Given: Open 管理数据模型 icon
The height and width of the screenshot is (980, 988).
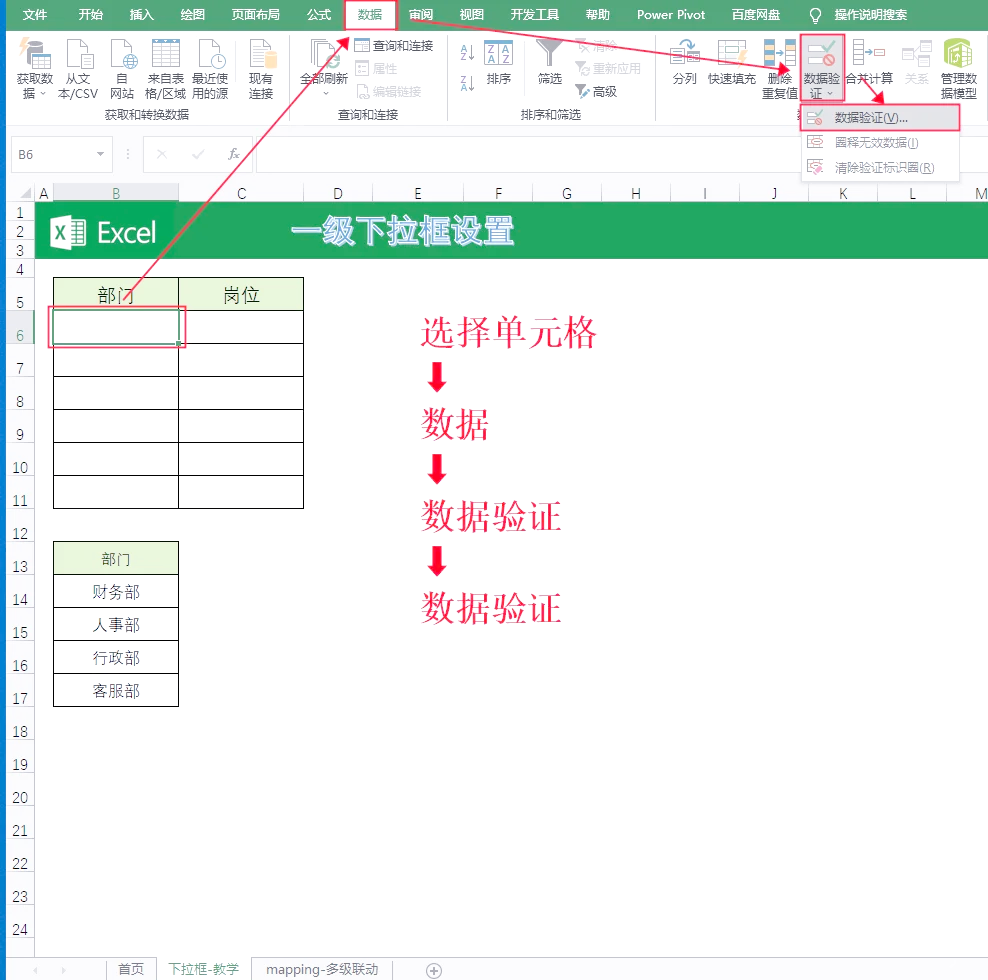Looking at the screenshot, I should 958,54.
